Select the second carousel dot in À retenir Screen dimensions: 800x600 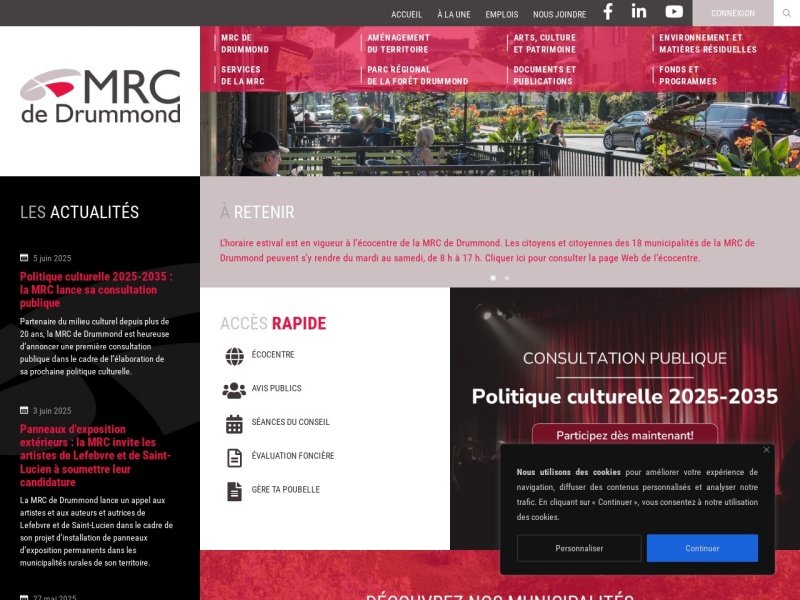click(x=507, y=278)
